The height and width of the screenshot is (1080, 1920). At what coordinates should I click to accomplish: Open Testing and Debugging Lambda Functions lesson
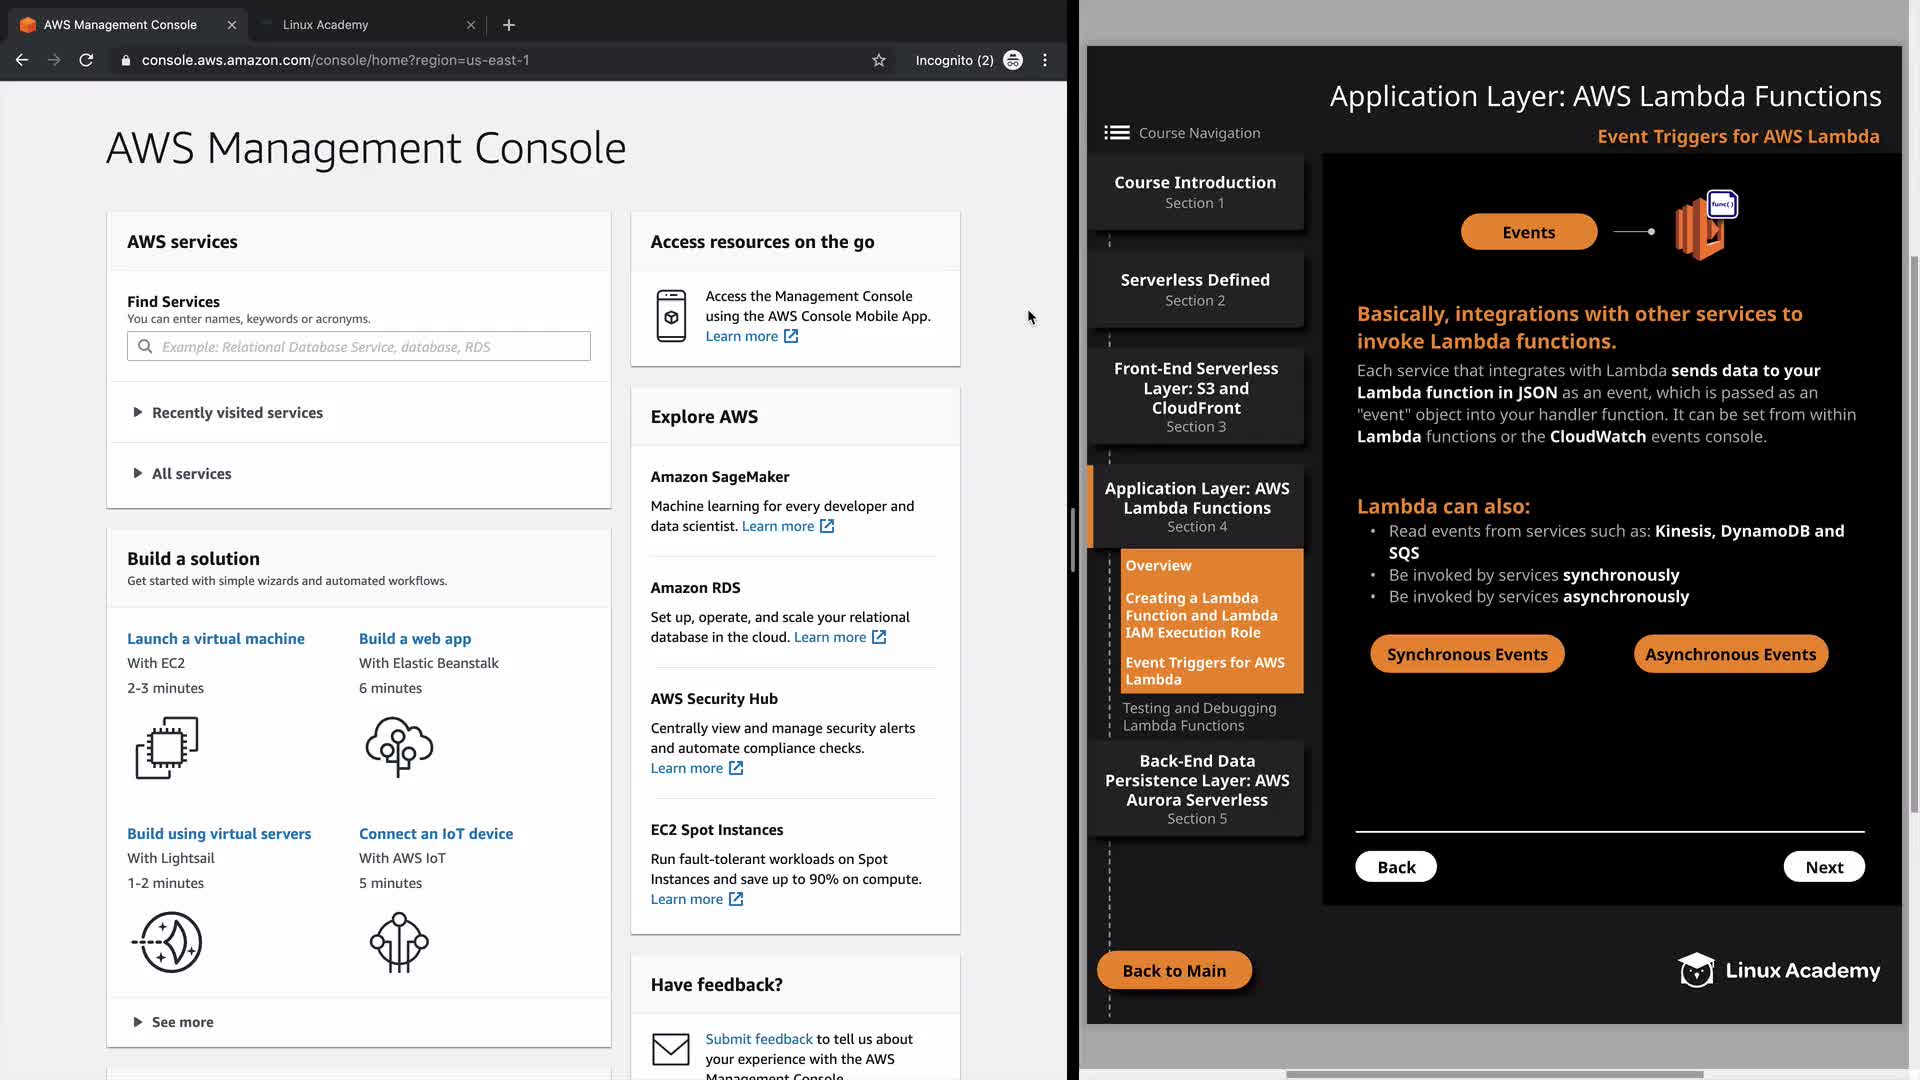1198,717
